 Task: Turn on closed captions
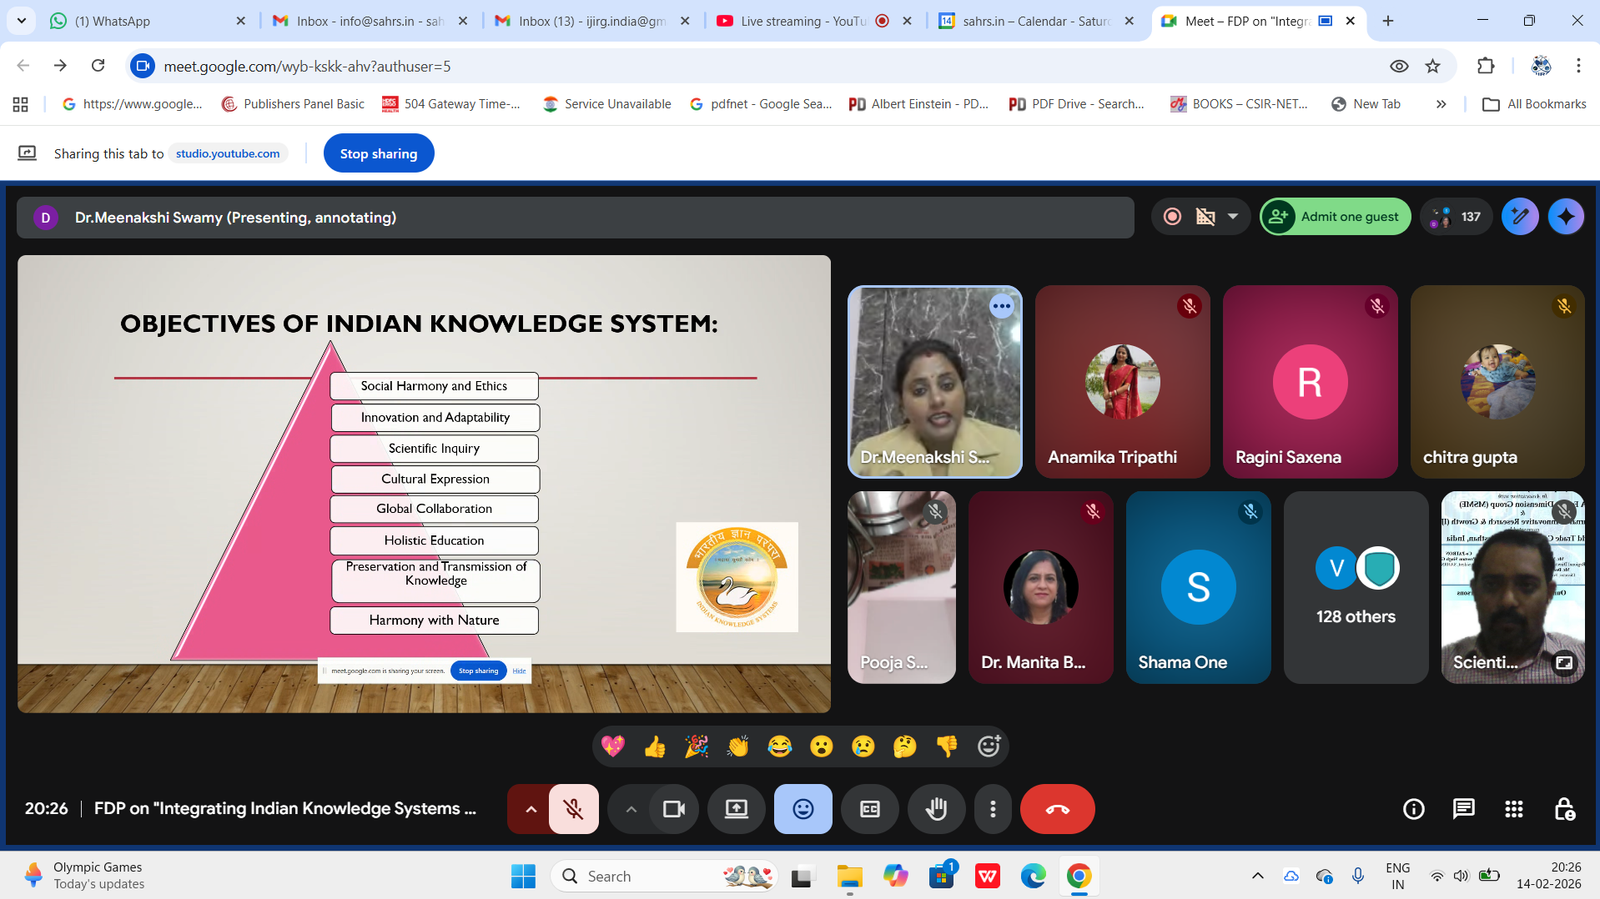coord(870,809)
